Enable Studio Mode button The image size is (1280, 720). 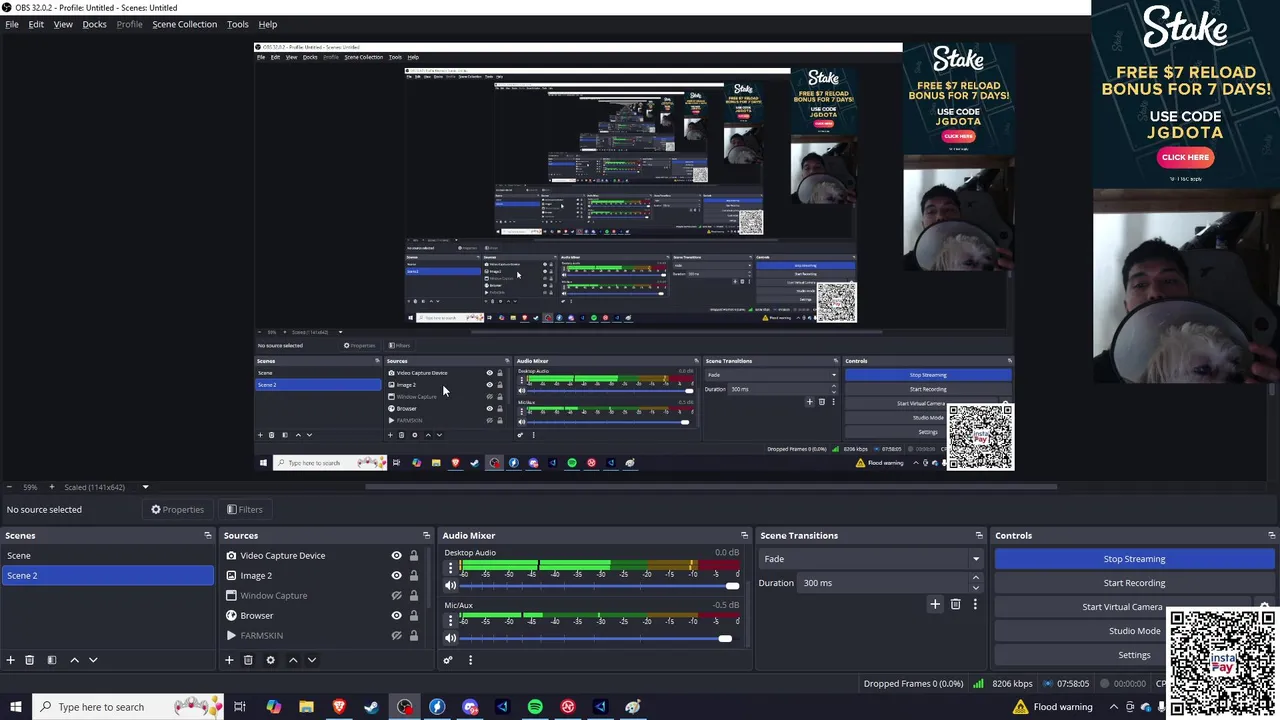pos(1134,631)
